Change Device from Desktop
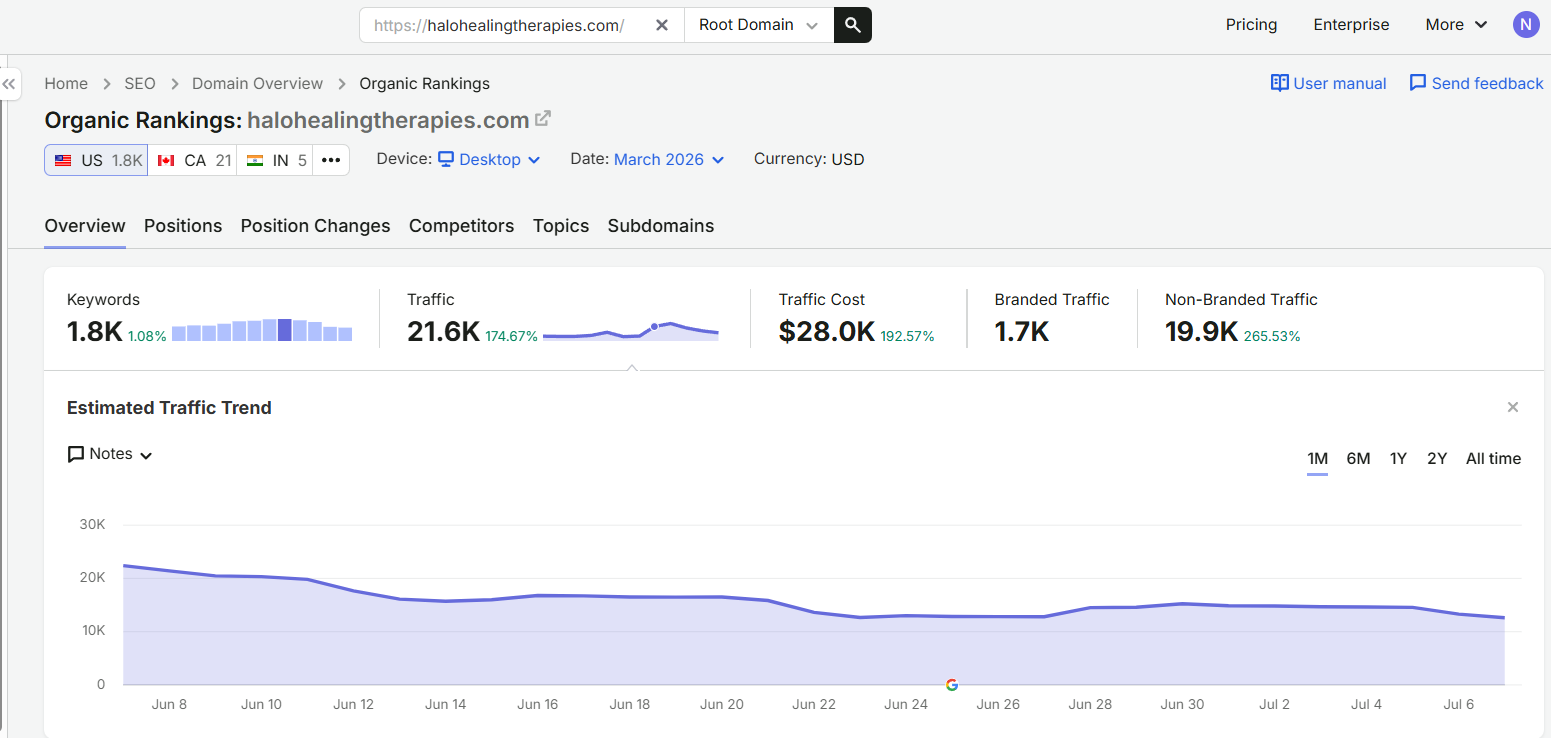This screenshot has height=738, width=1551. (490, 160)
